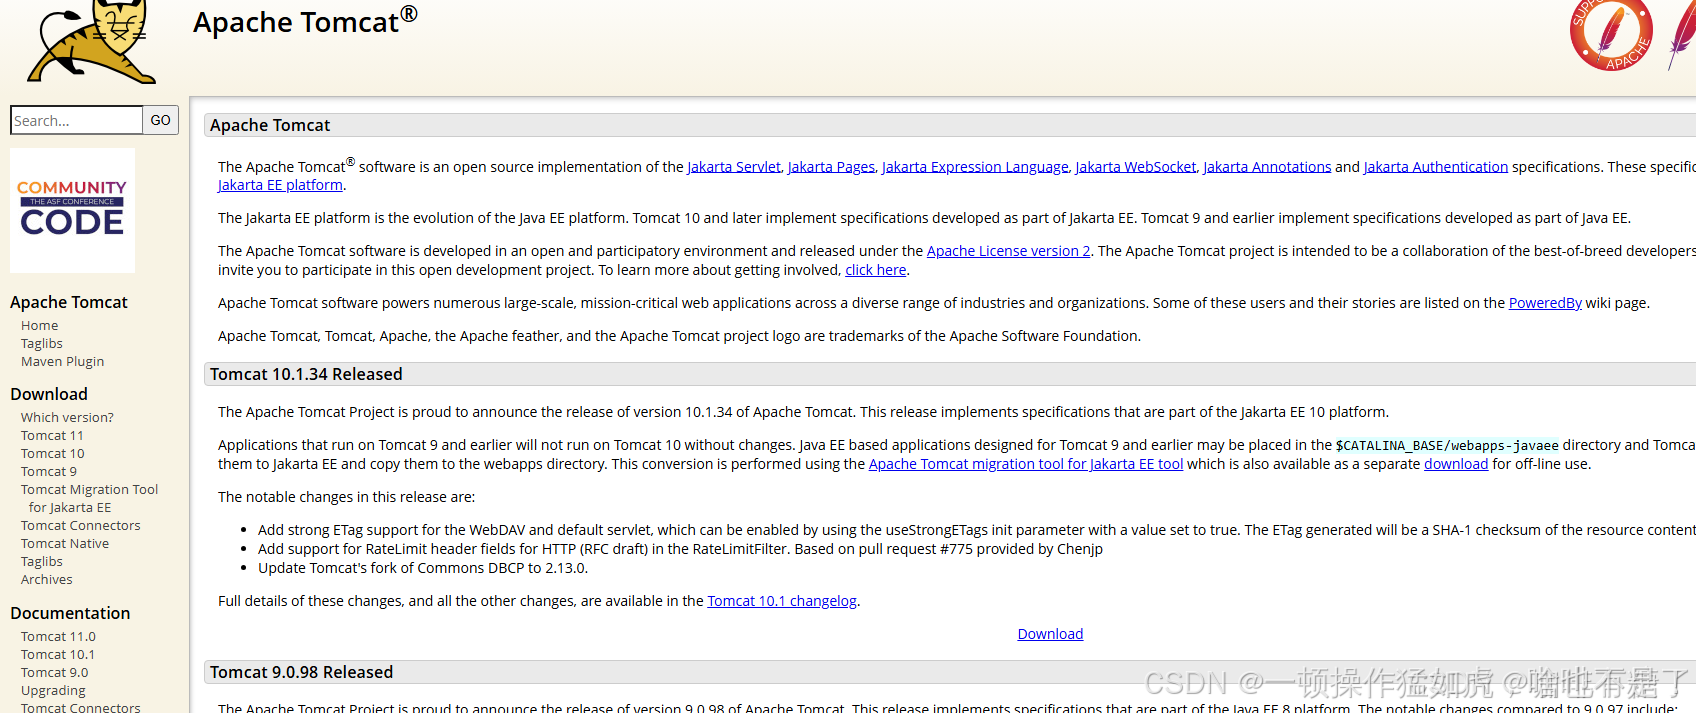
Task: Click the 'Download' sidebar heading
Action: (49, 394)
